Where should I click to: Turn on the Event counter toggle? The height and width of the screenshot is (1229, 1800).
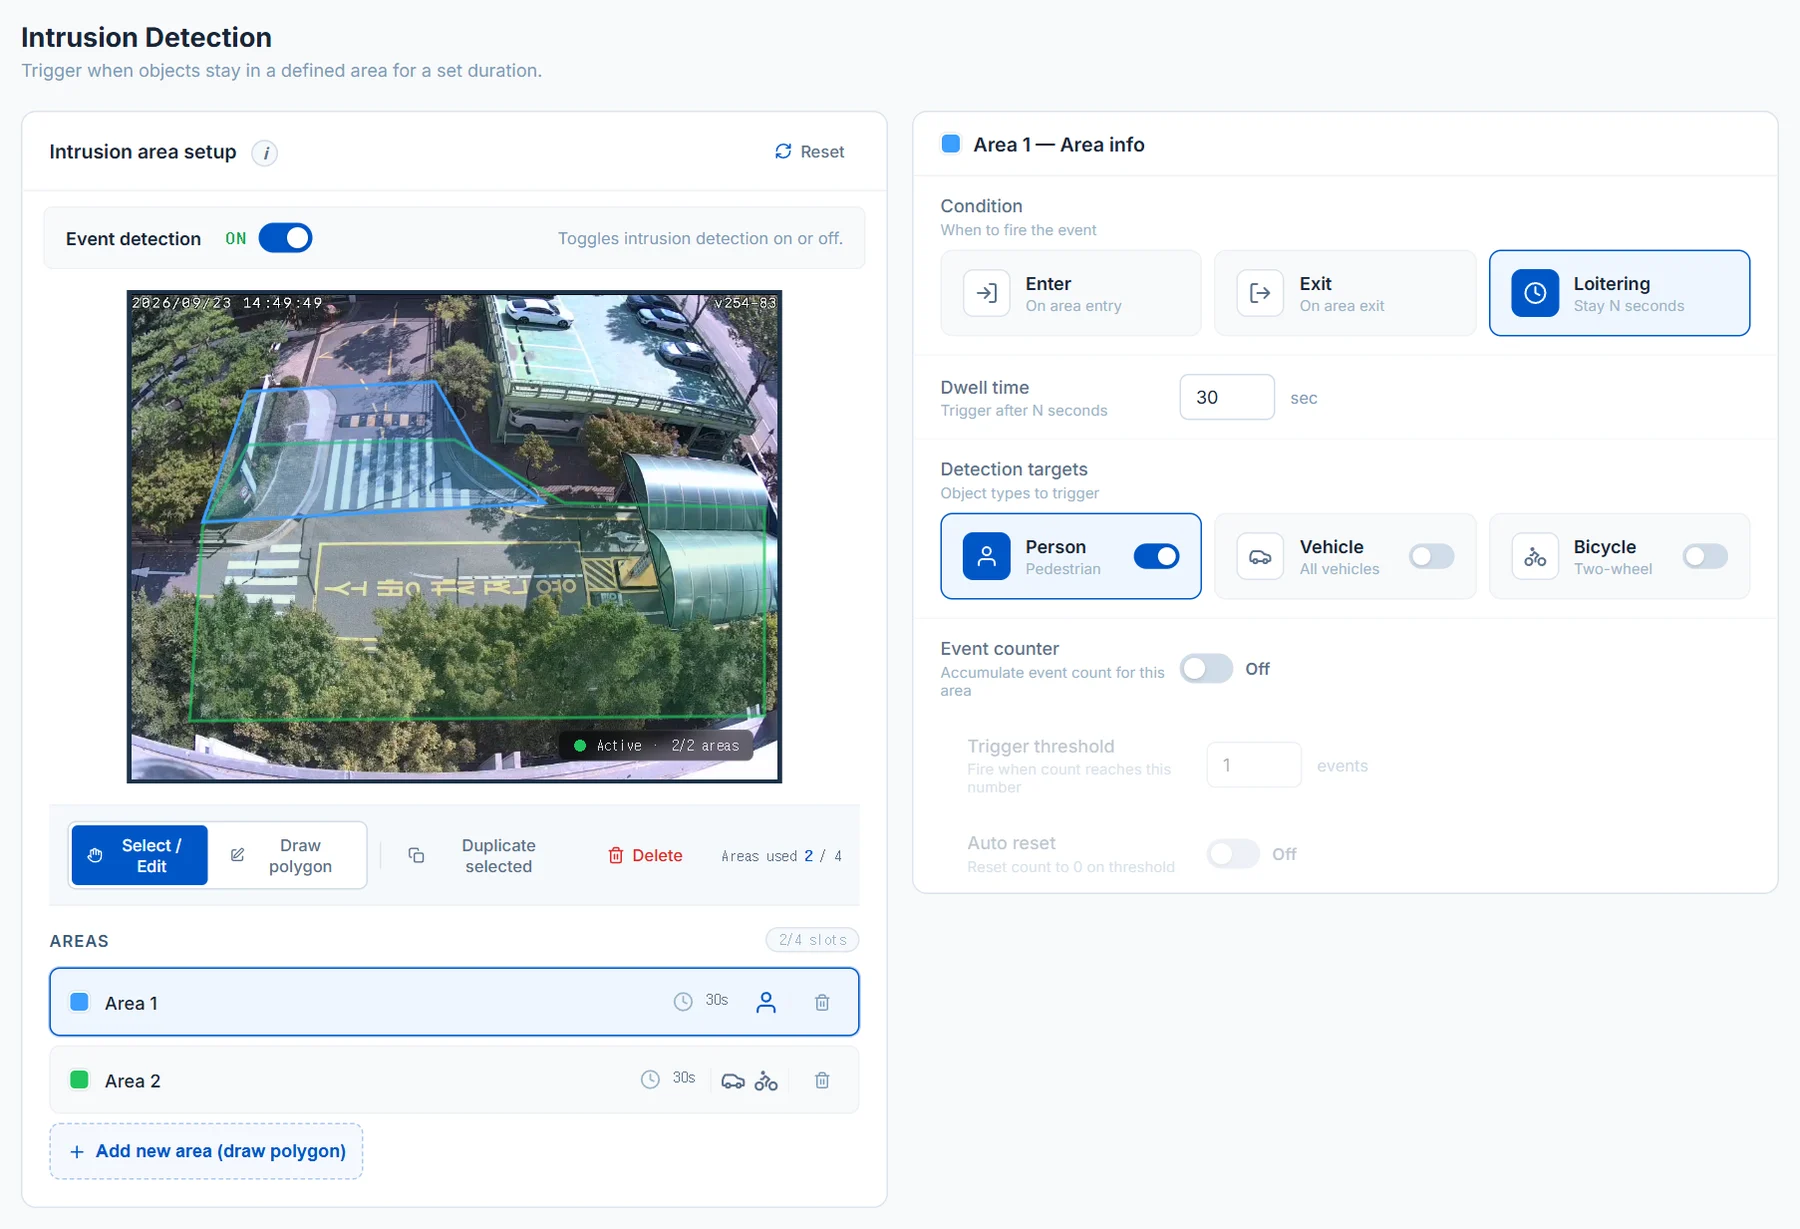(x=1206, y=668)
